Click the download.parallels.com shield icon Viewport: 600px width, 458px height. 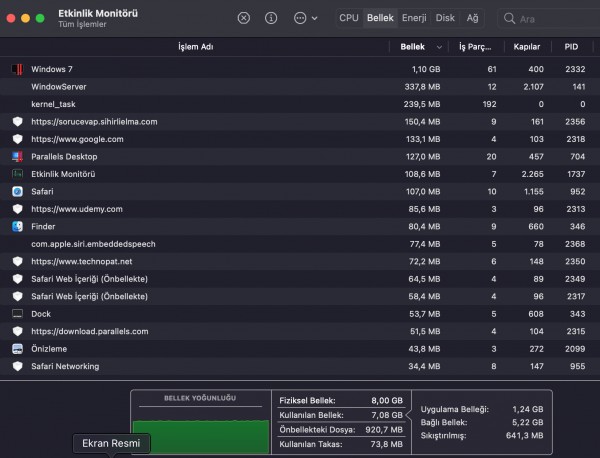click(17, 331)
